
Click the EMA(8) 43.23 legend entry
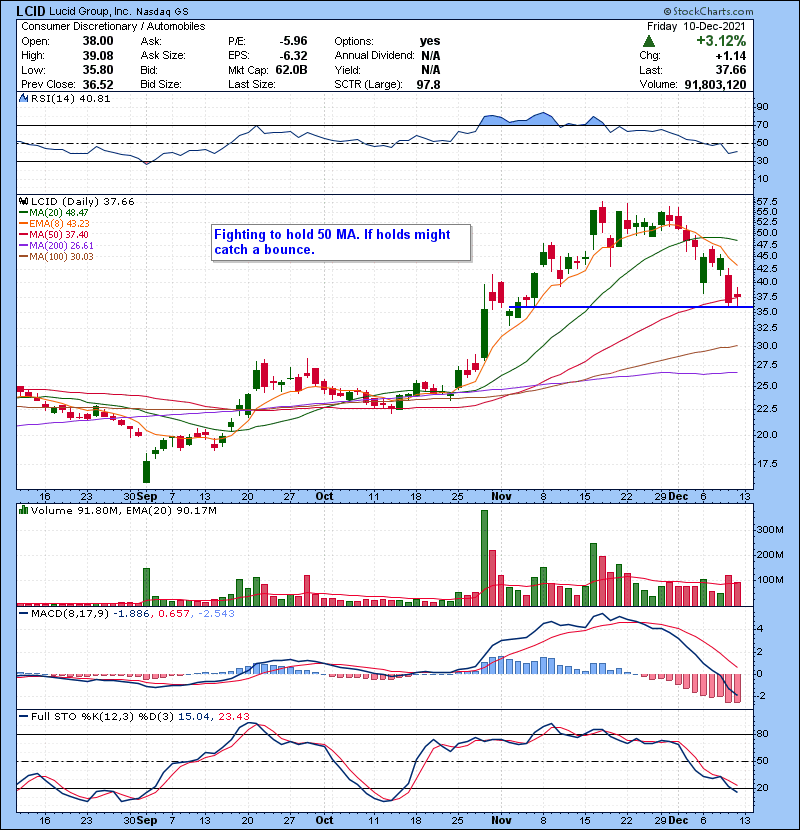[54, 224]
